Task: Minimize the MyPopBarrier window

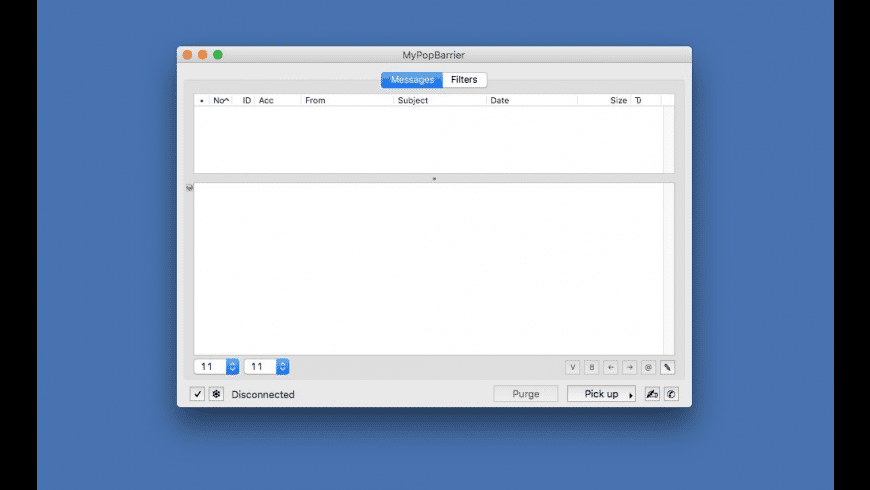Action: click(x=203, y=55)
